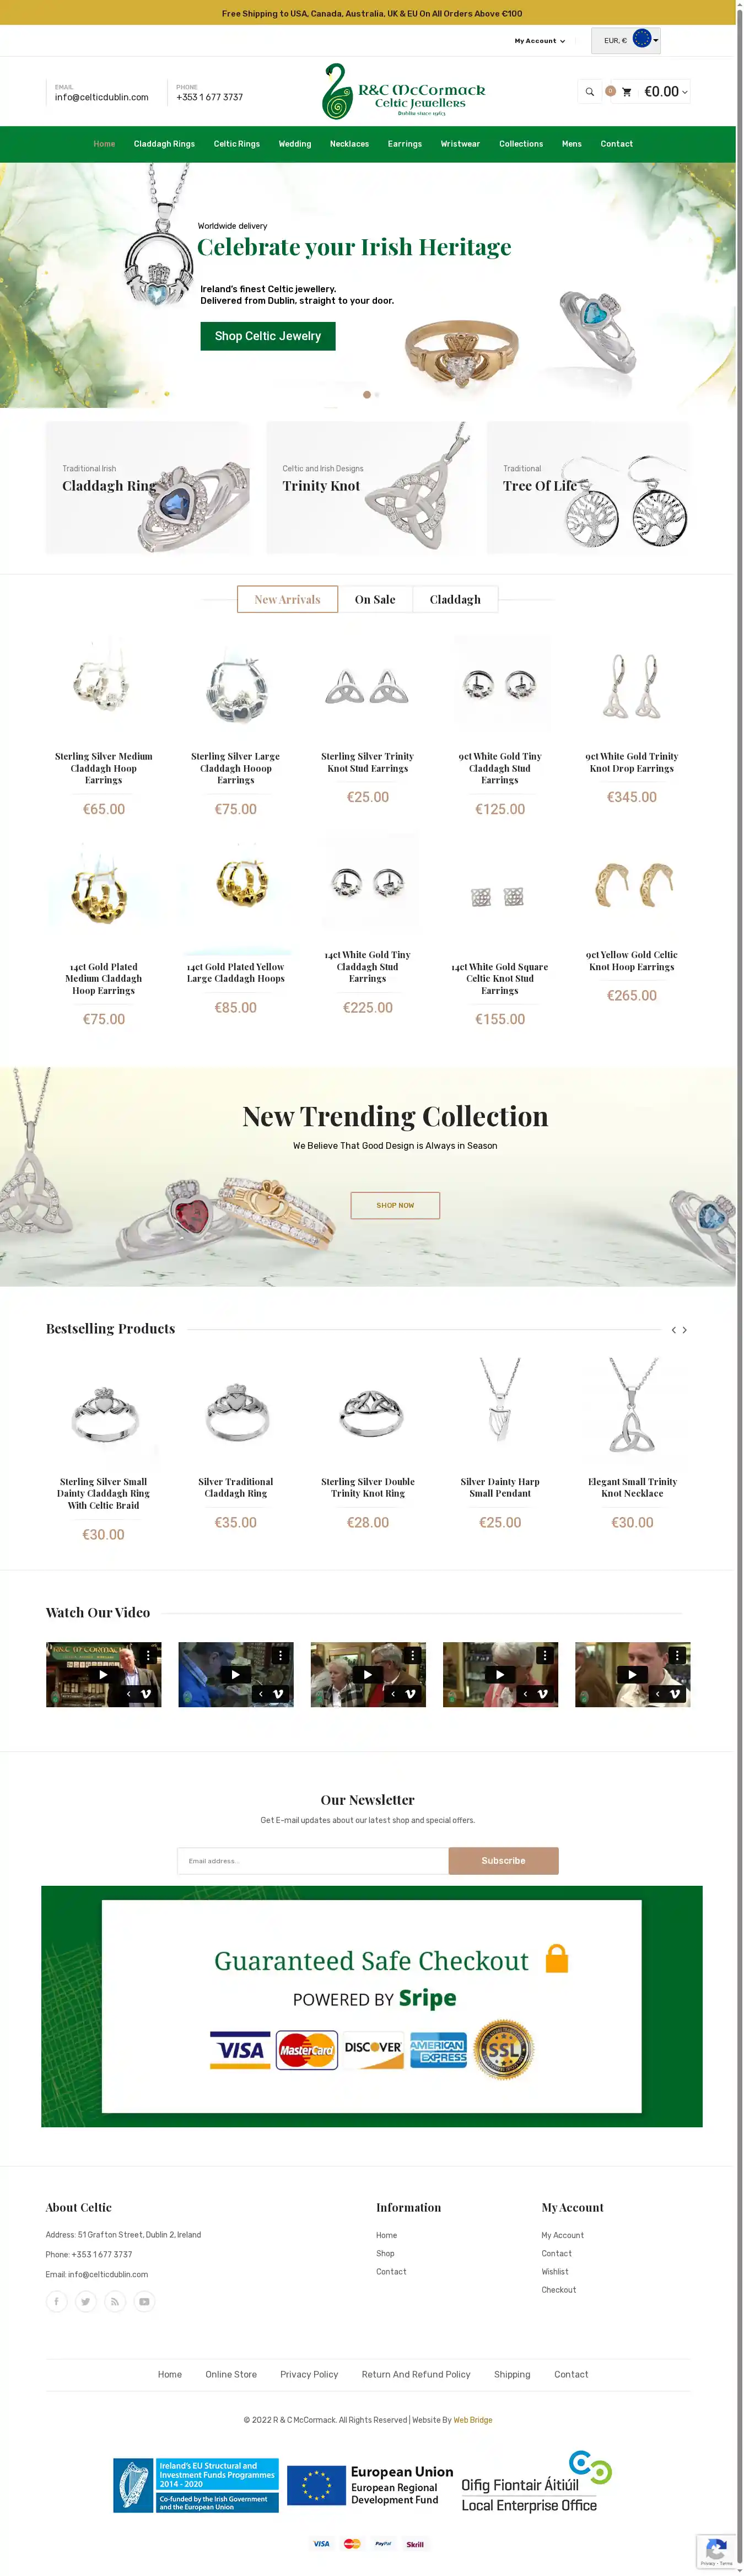Screen dimensions: 744x2576
Task: Click the Shop Celtic Jewelry button
Action: [268, 336]
